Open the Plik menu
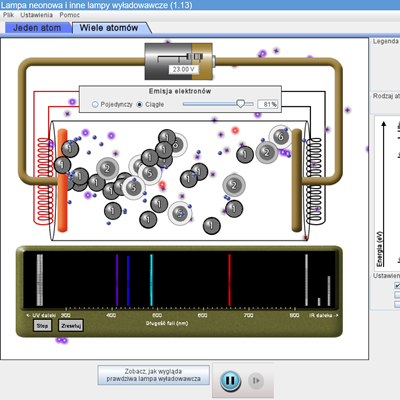Viewport: 400px width, 400px height. [8, 15]
